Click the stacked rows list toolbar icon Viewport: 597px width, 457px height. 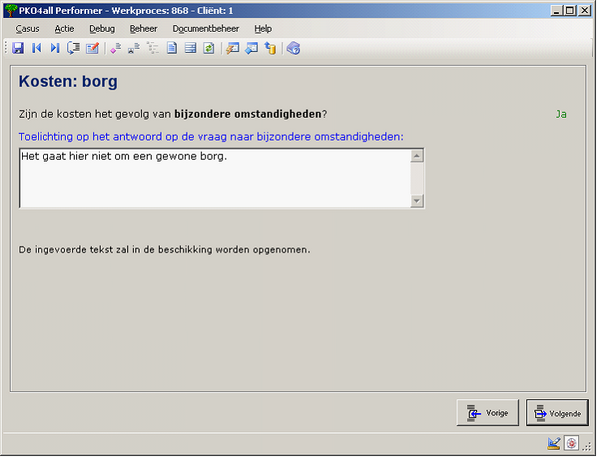pyautogui.click(x=190, y=48)
